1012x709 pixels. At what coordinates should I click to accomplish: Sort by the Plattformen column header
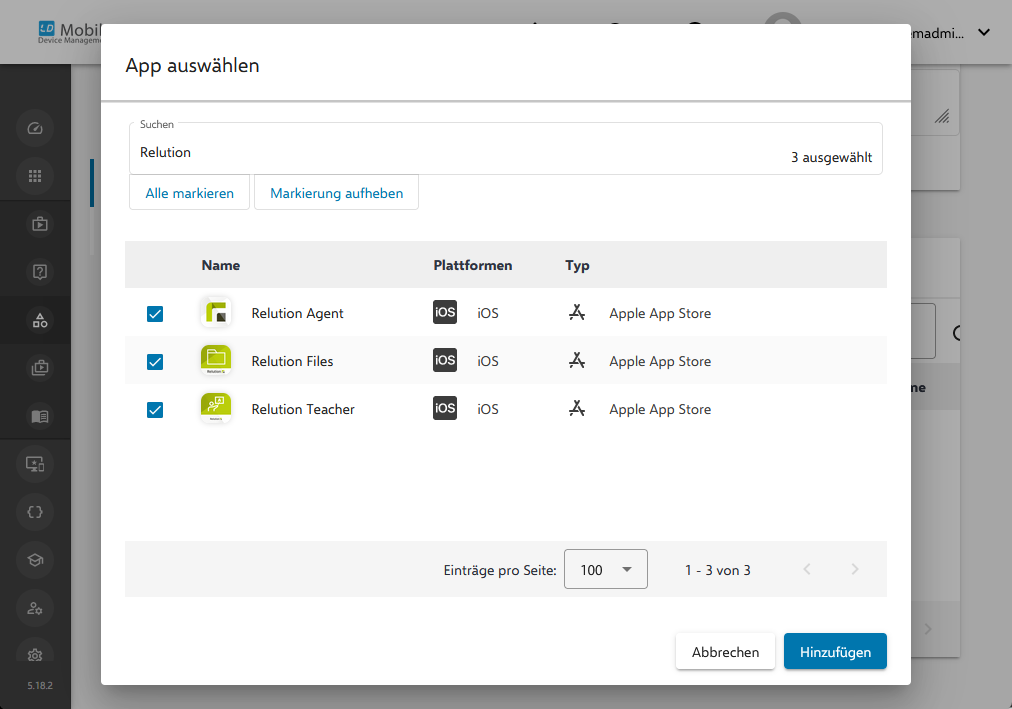(472, 265)
